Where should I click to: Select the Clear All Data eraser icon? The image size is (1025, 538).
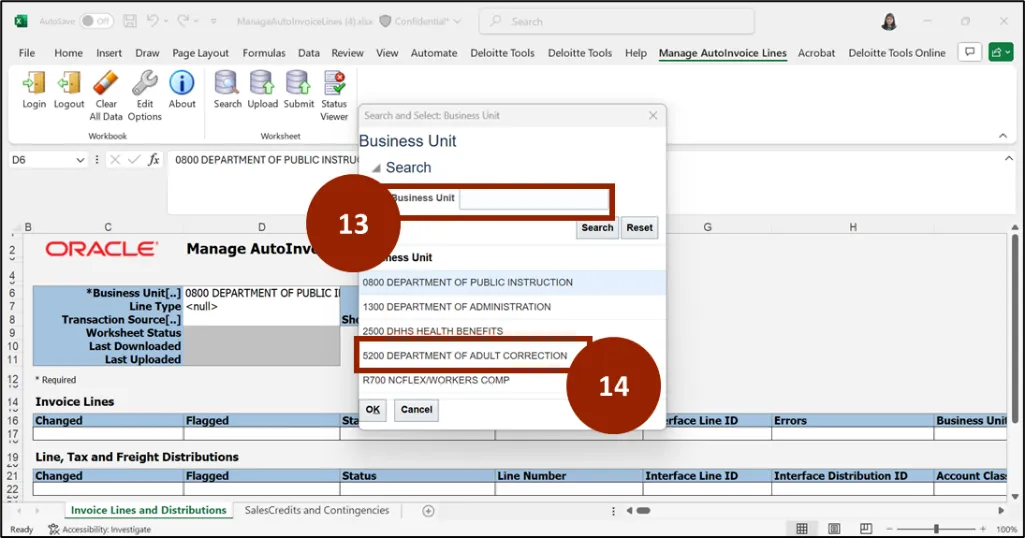tap(106, 85)
